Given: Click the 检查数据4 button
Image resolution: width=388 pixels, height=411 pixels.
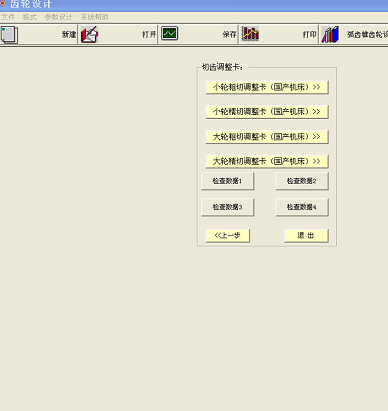Looking at the screenshot, I should (302, 207).
